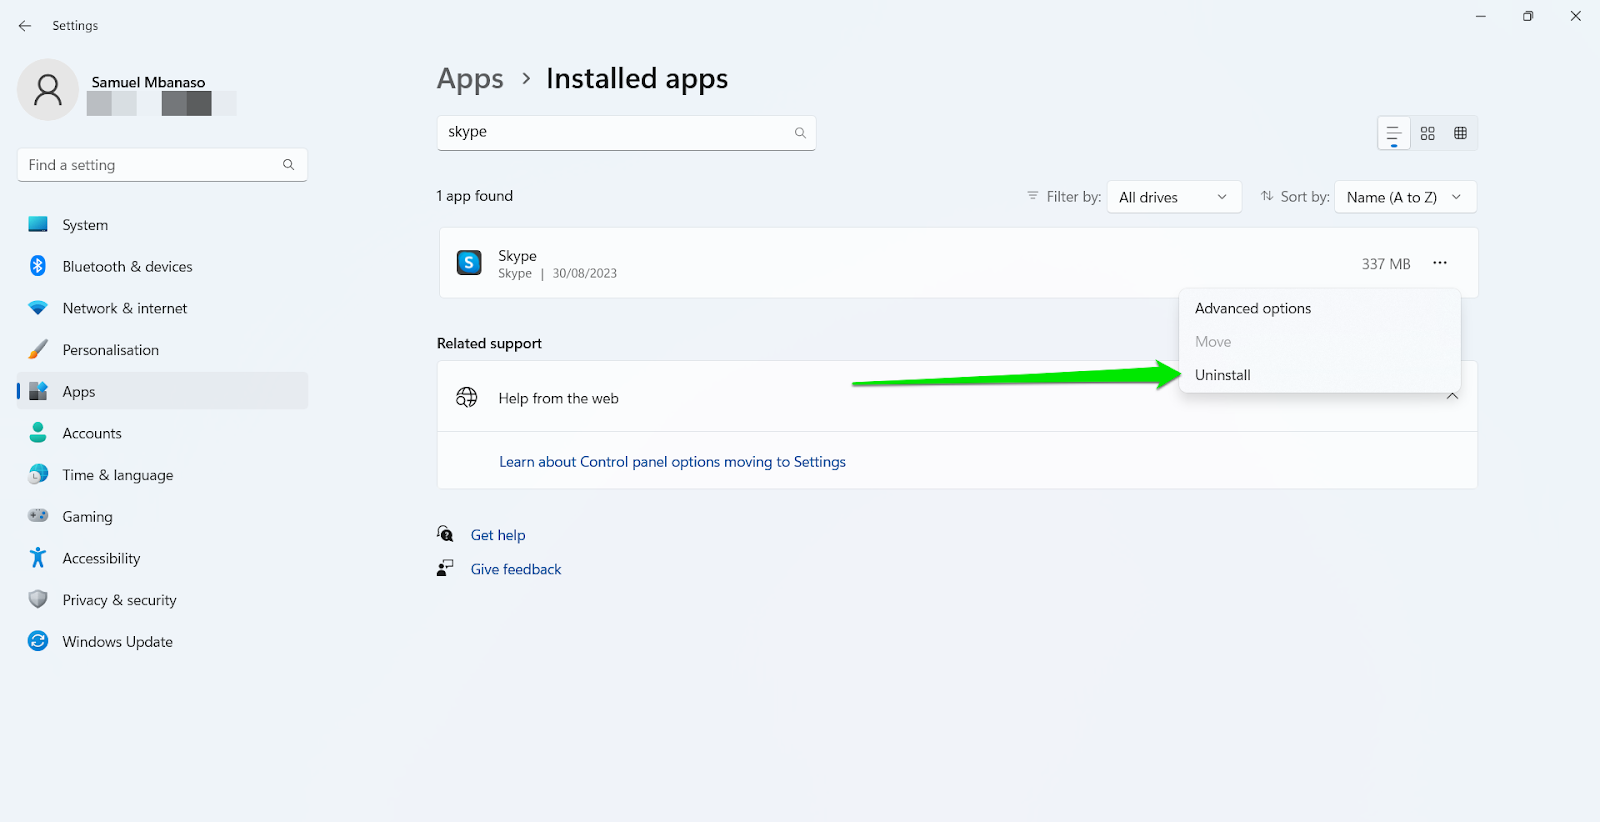The height and width of the screenshot is (822, 1600).
Task: Open Gaming settings
Action: pos(162,516)
